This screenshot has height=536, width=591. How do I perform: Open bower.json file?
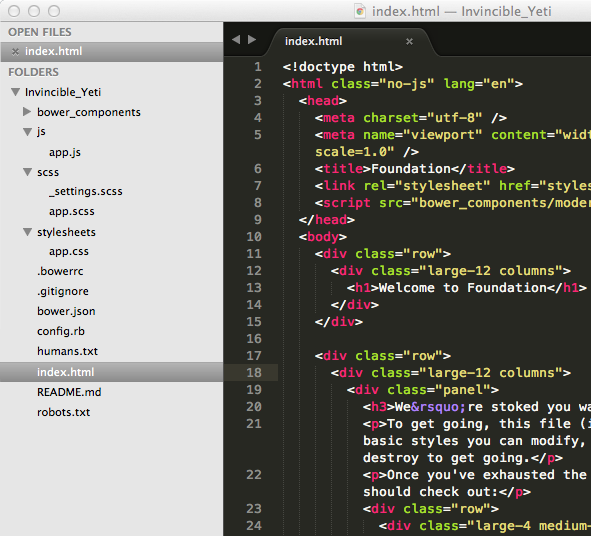(66, 311)
